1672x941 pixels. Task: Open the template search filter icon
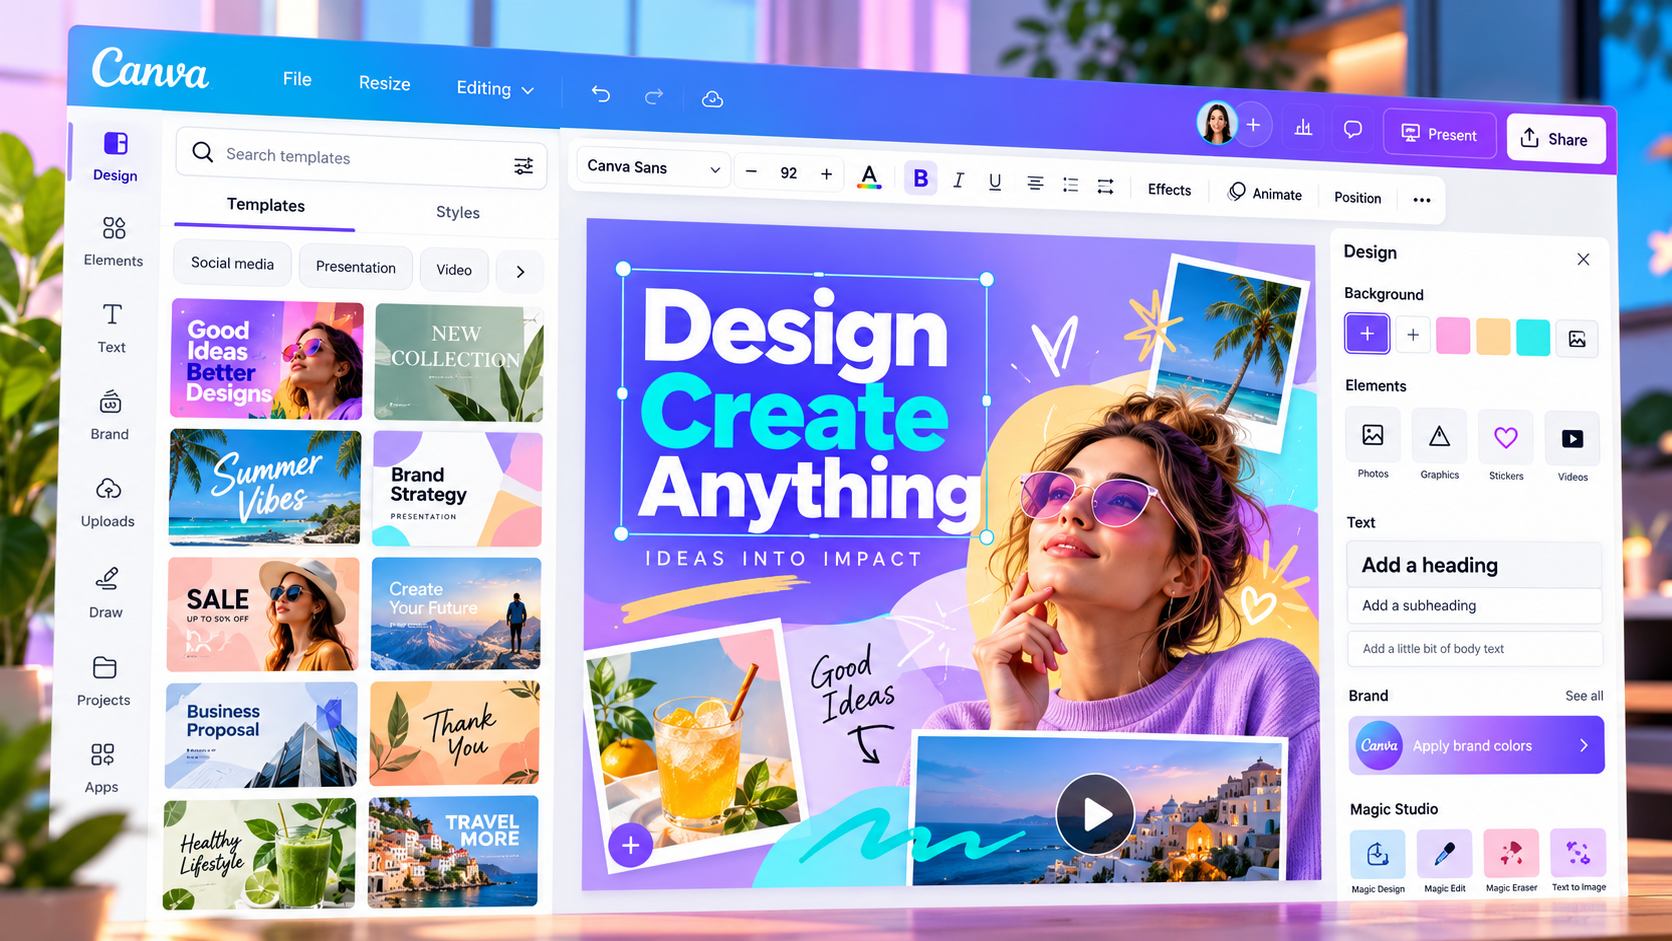point(523,166)
